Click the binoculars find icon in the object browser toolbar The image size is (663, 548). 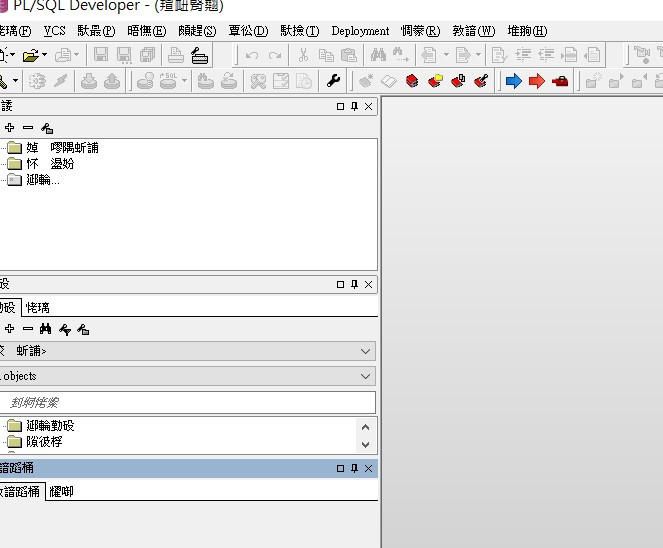(46, 329)
